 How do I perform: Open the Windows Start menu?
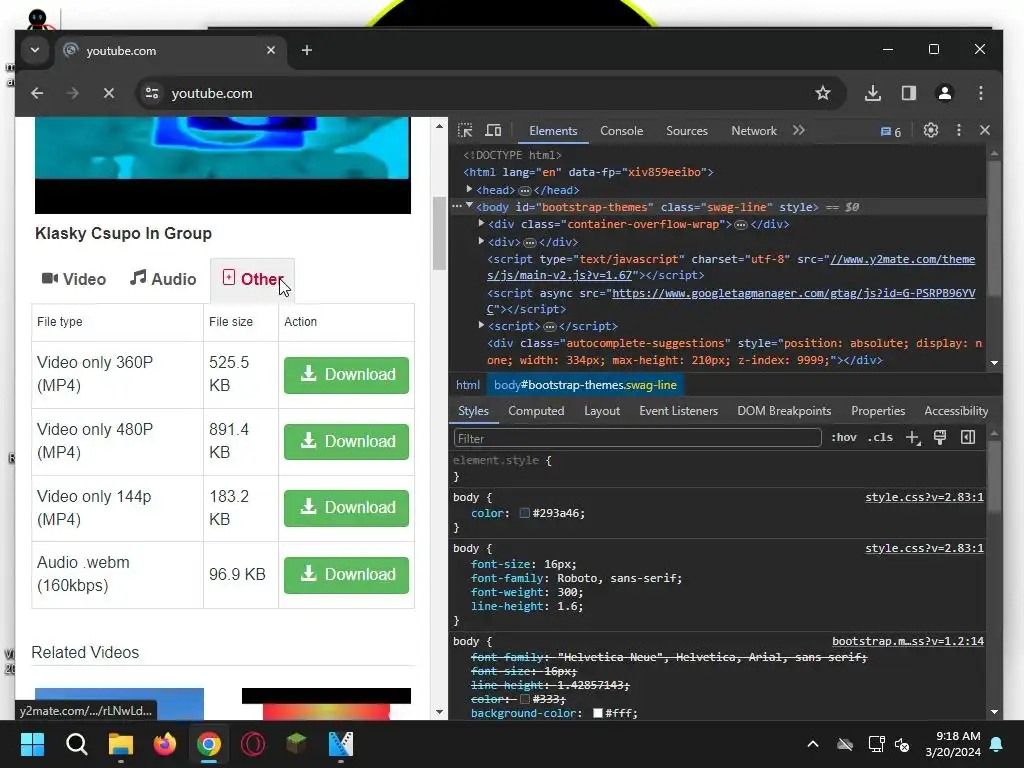[32, 744]
